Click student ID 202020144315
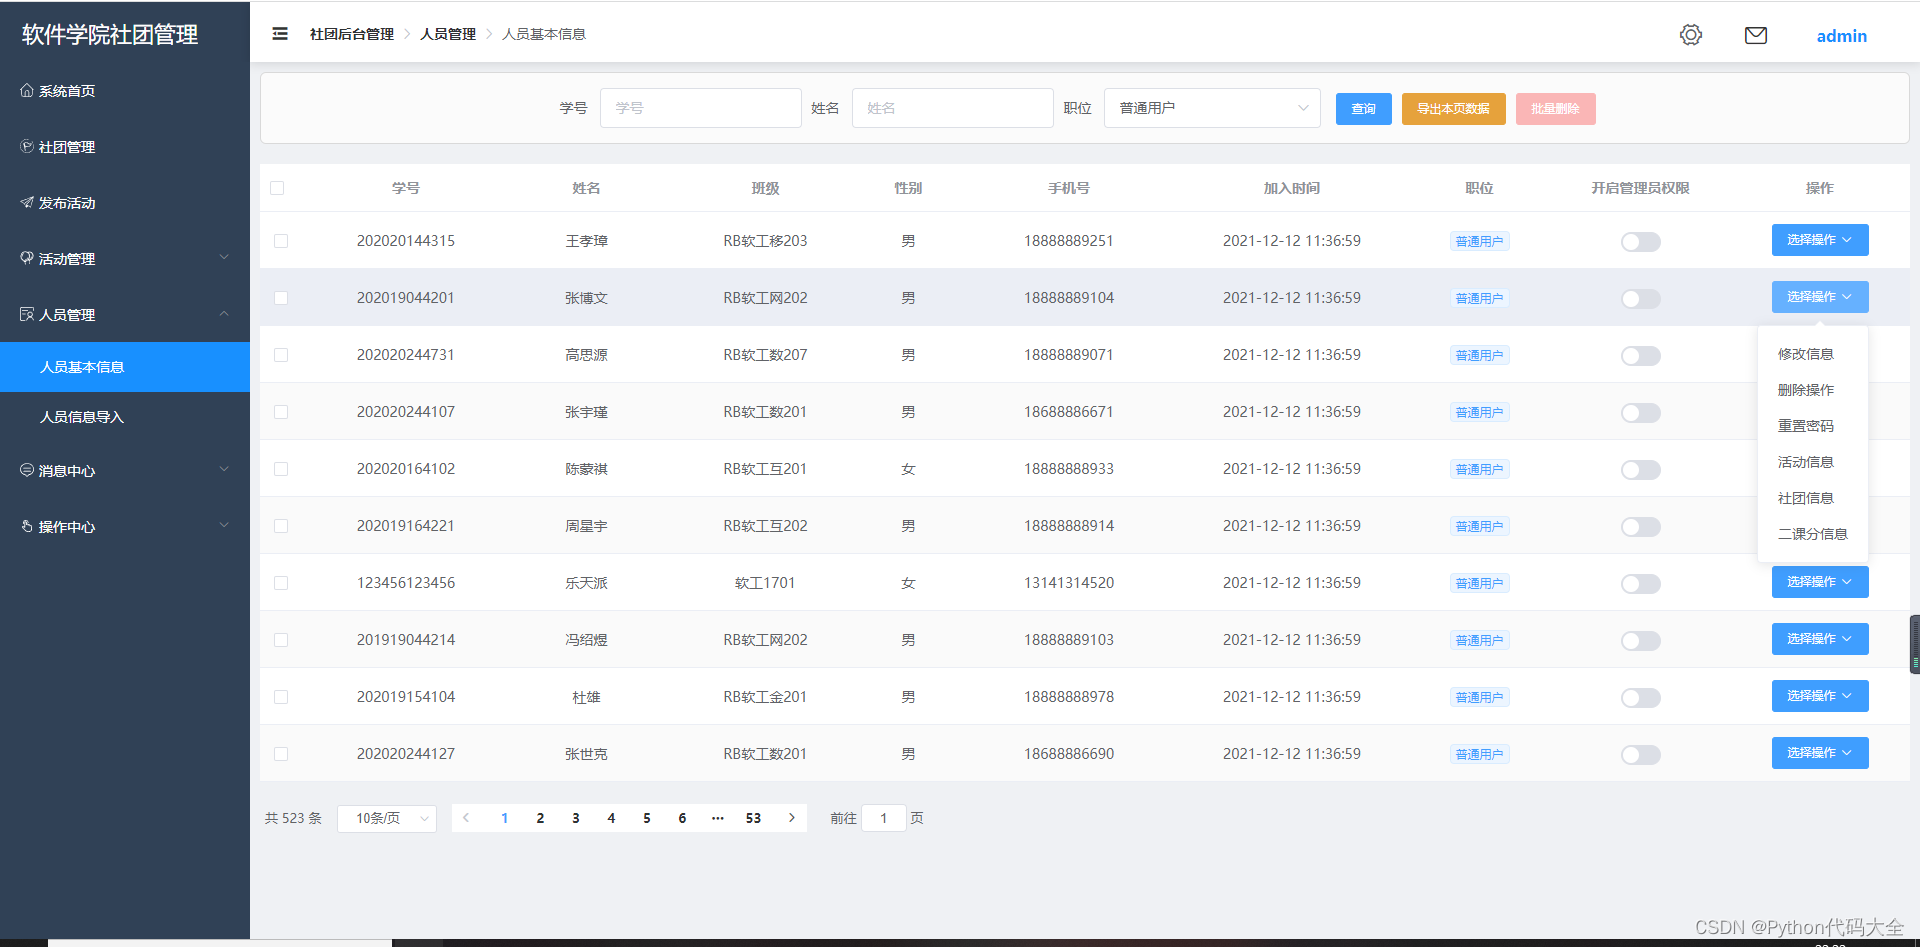This screenshot has height=947, width=1920. tap(406, 241)
